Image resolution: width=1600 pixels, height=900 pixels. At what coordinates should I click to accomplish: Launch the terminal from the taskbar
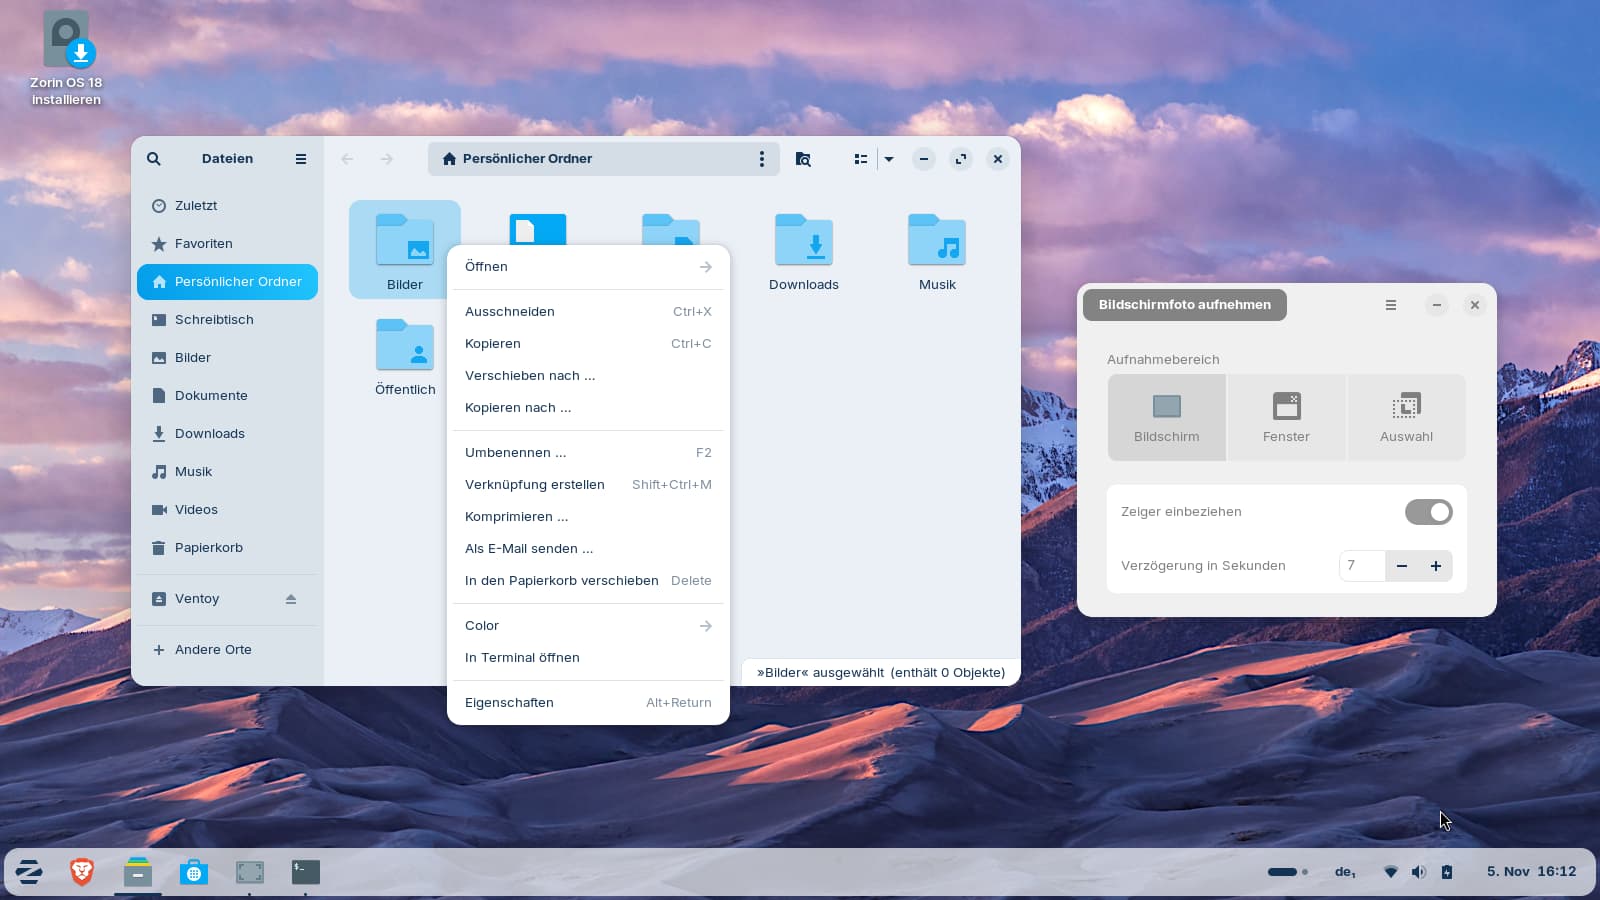click(305, 872)
